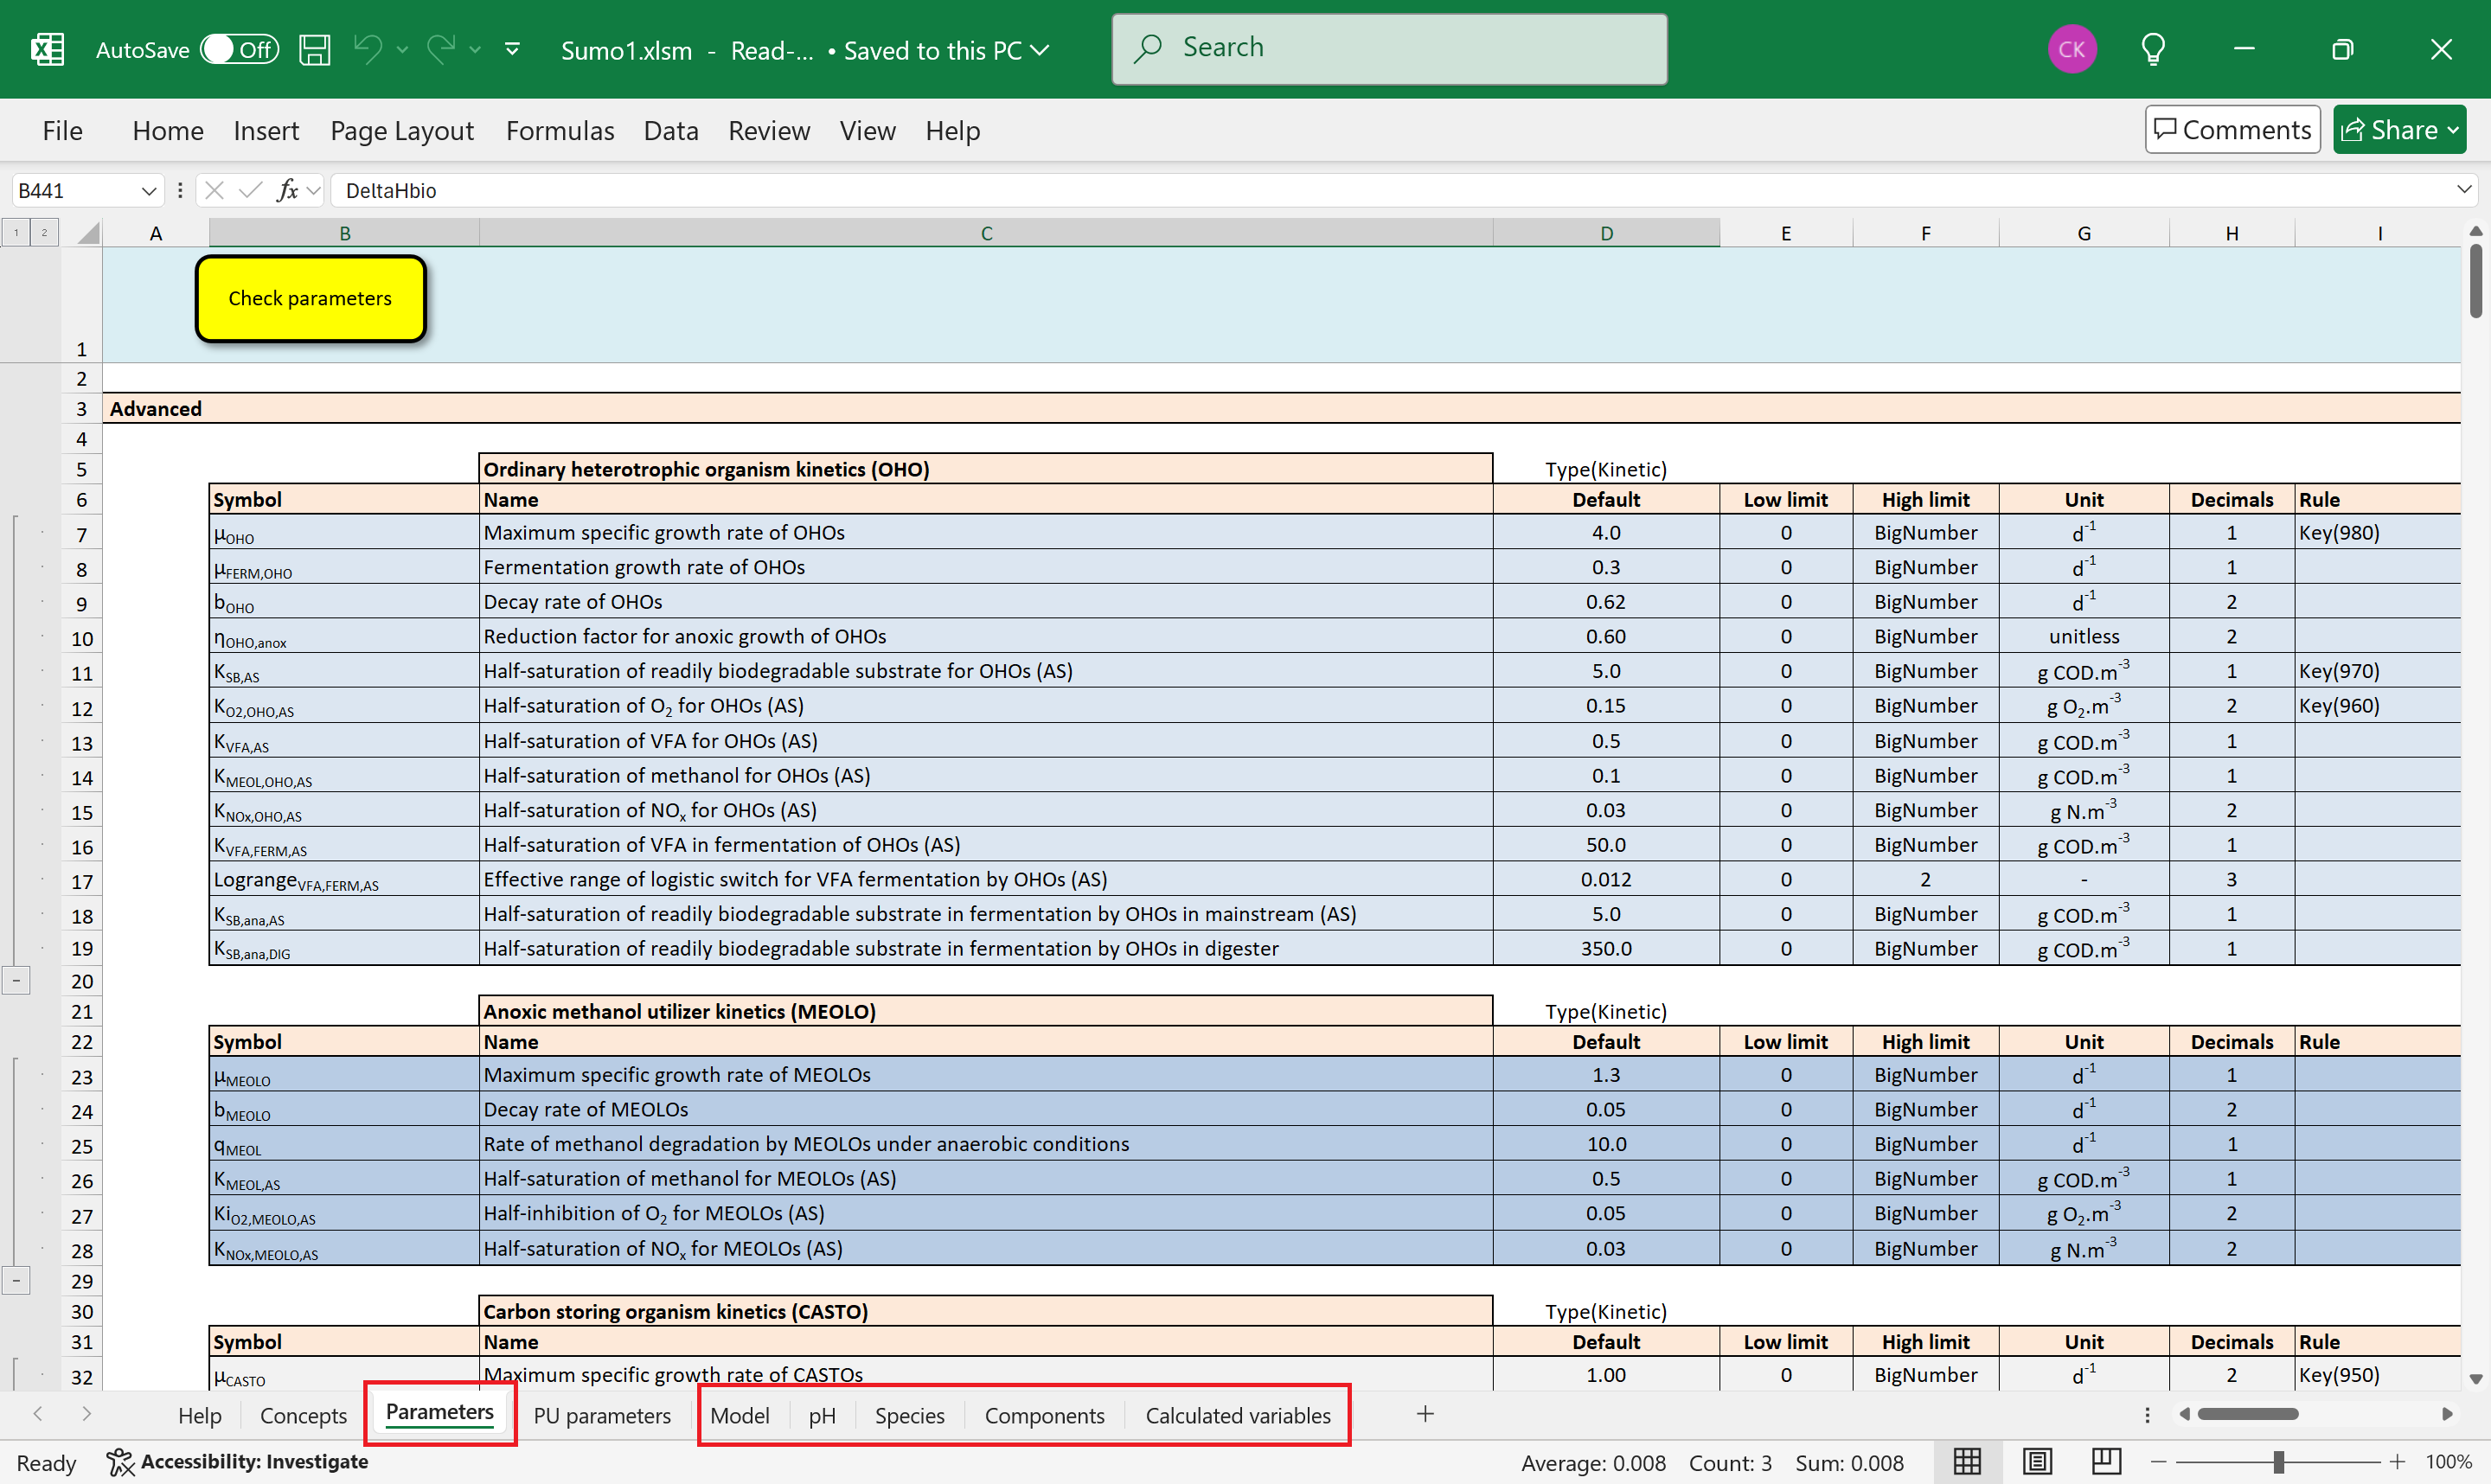The image size is (2491, 1484).
Task: Open the Redo history dropdown arrow
Action: point(475,49)
